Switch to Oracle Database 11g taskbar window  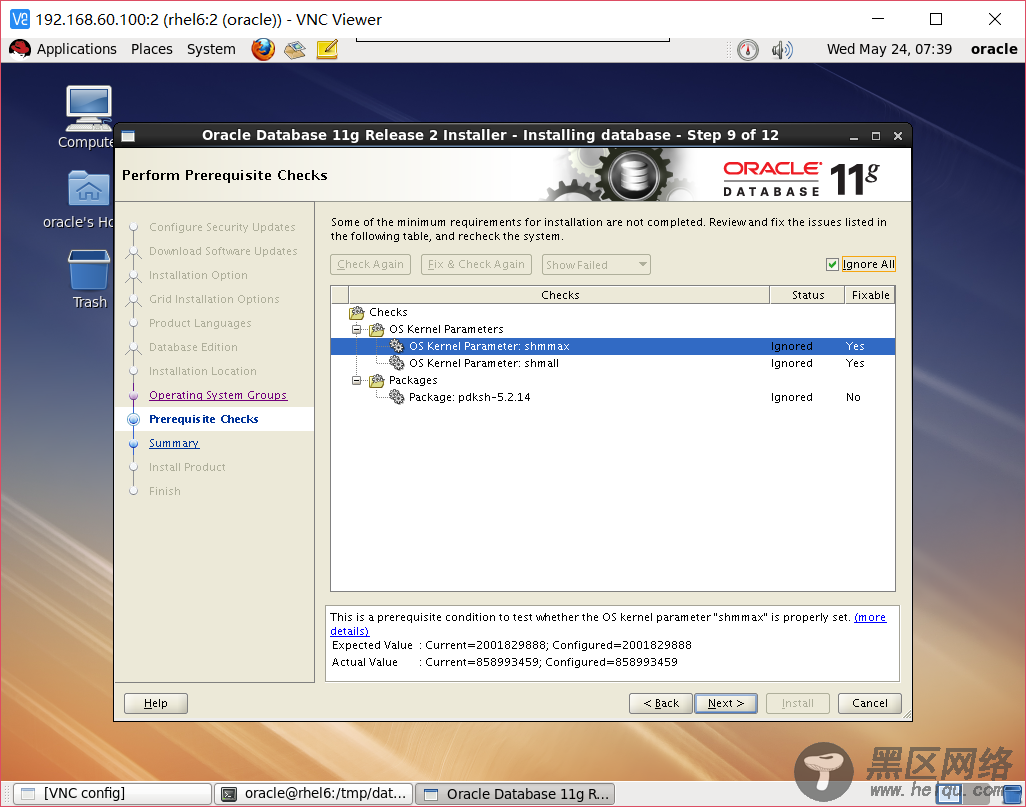(515, 794)
